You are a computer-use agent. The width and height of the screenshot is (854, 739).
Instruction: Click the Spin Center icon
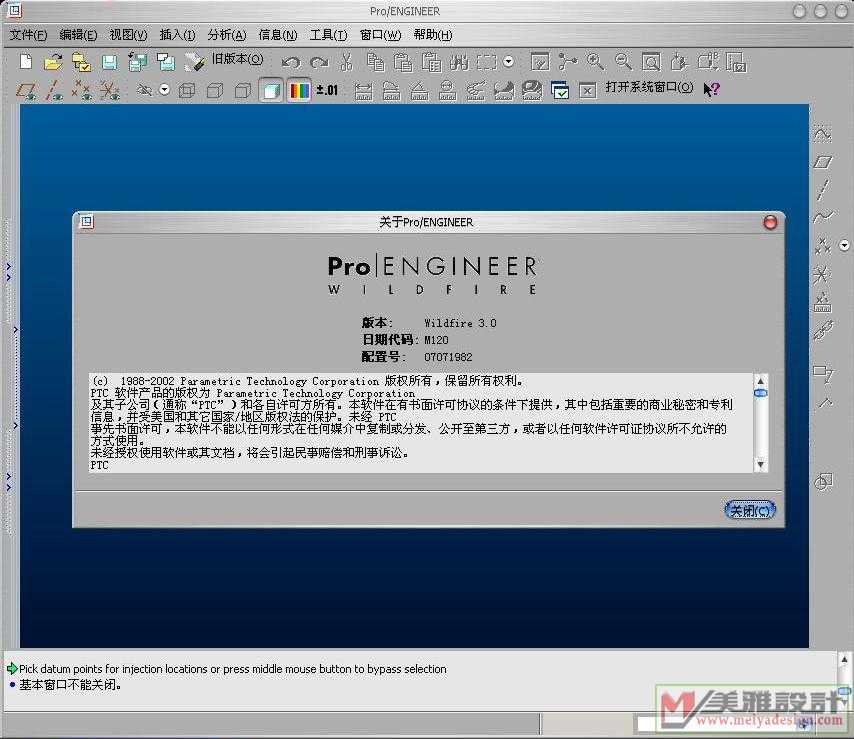(568, 62)
